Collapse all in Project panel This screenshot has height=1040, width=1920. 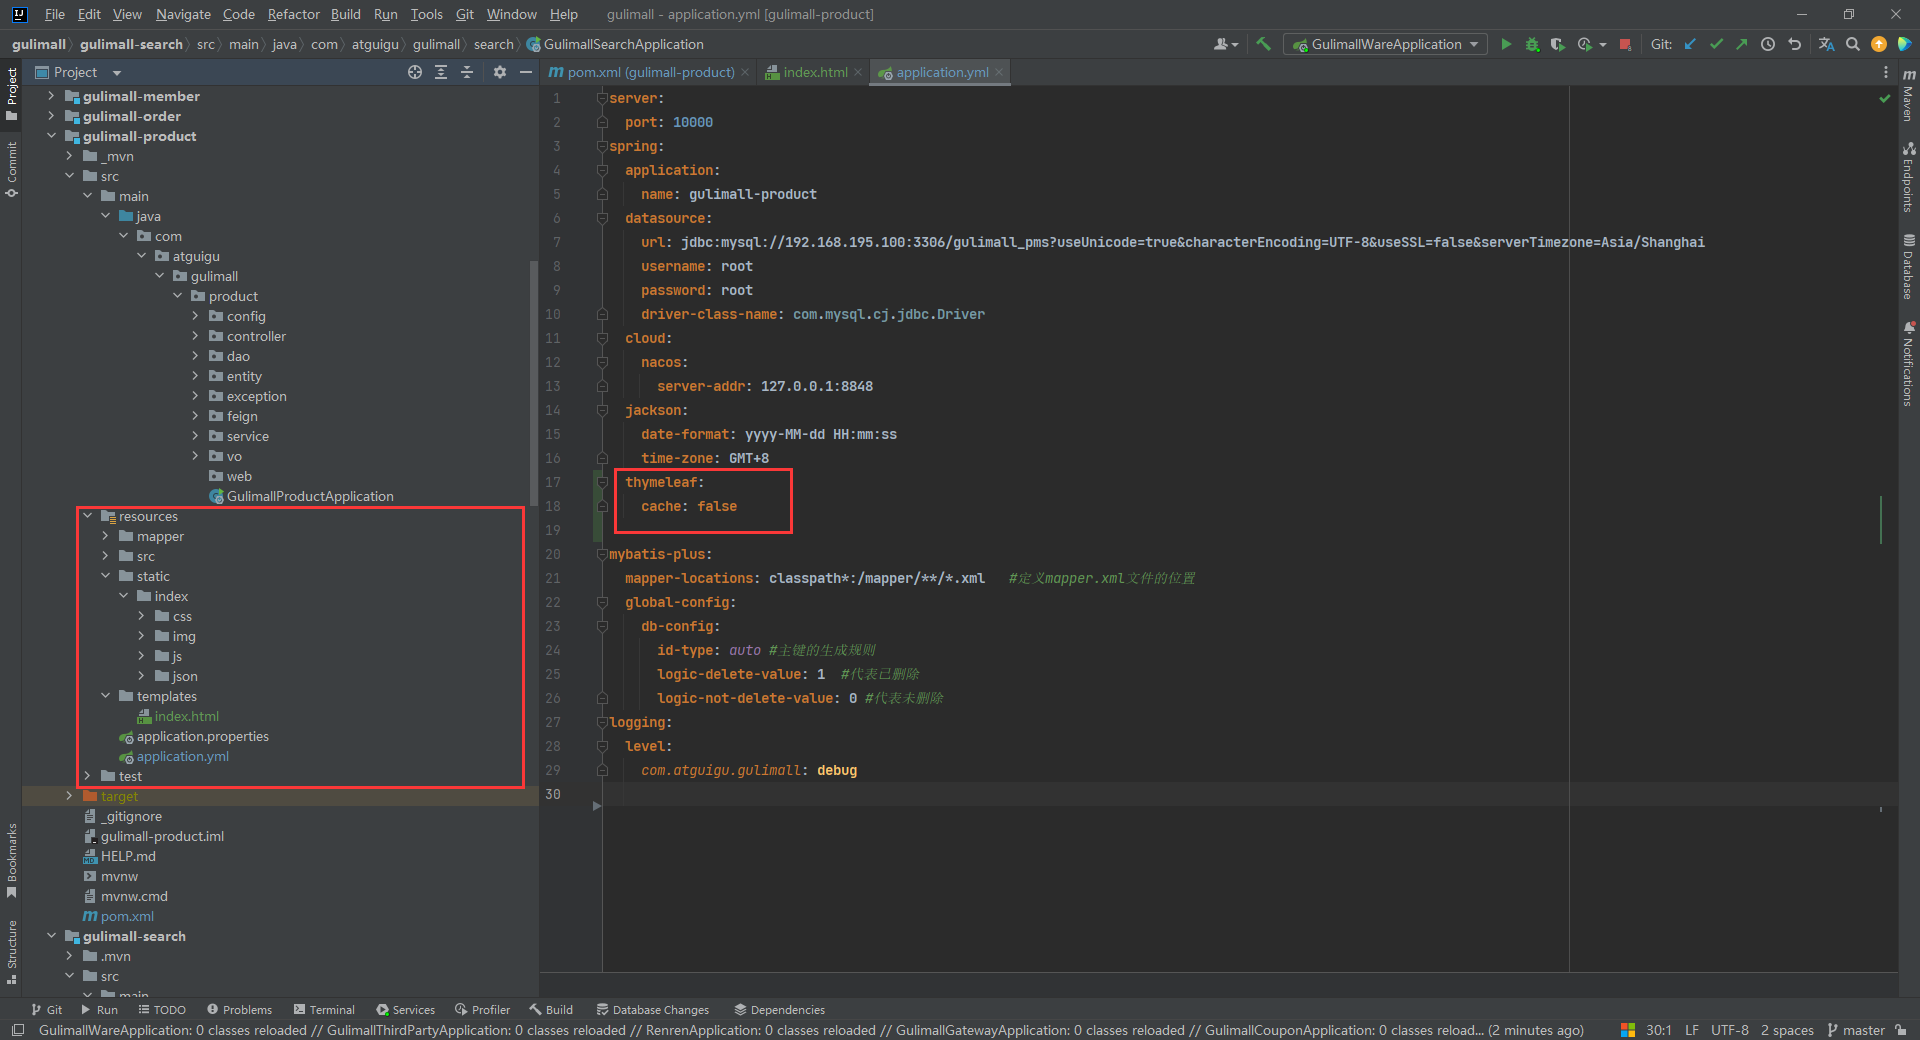[467, 72]
